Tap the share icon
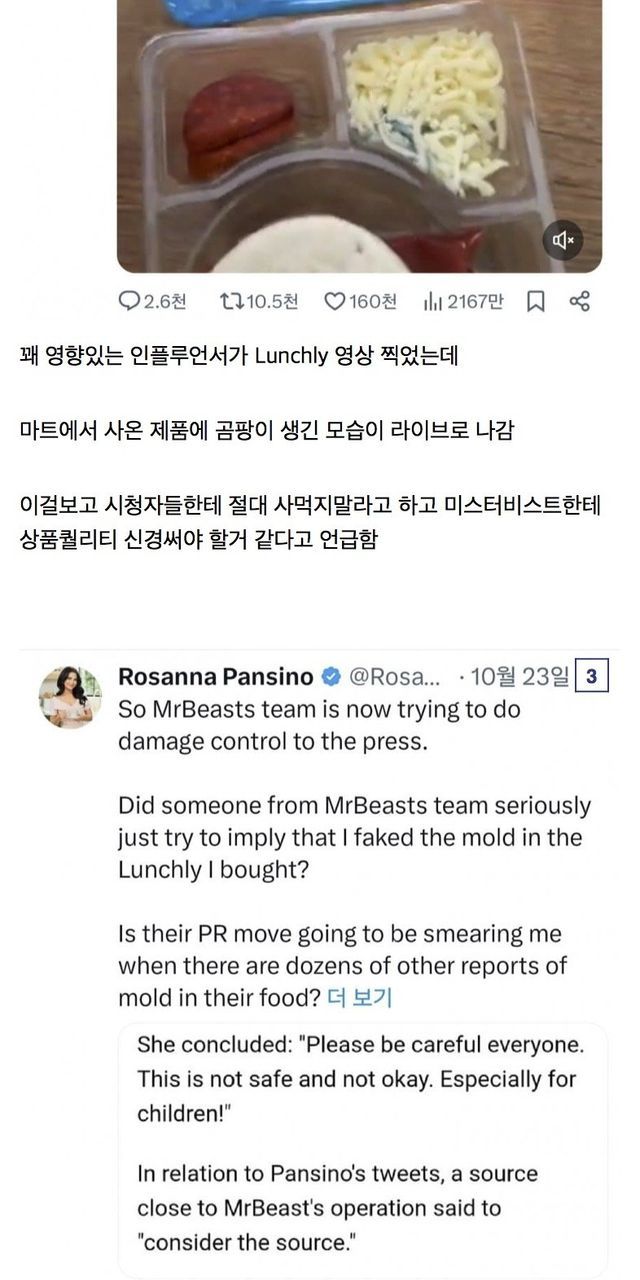The width and height of the screenshot is (640, 1280). [579, 301]
